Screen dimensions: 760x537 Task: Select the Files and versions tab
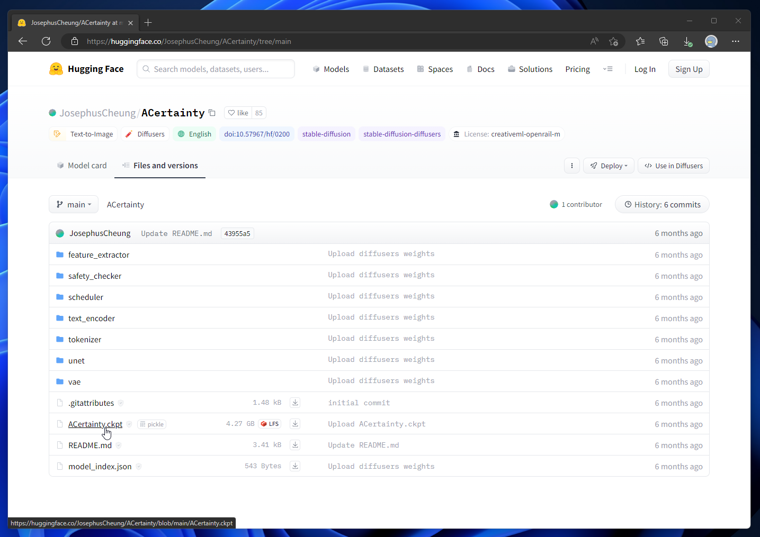tap(160, 165)
